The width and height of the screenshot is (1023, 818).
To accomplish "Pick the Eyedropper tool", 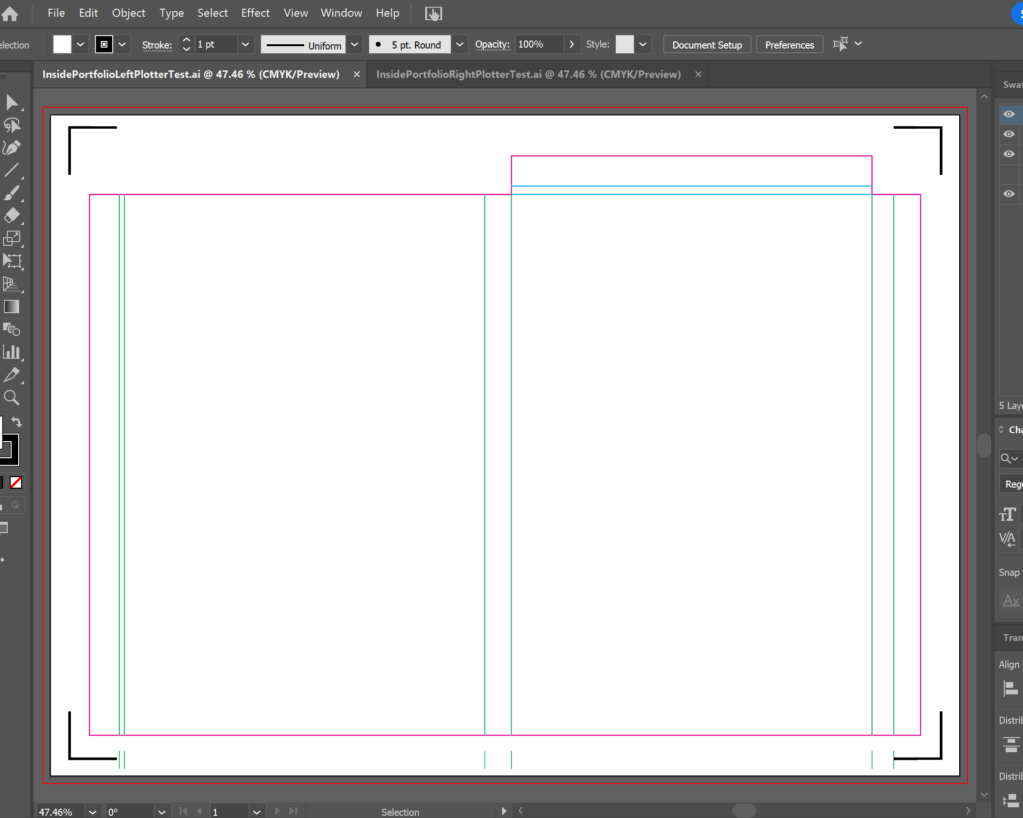I will 12,375.
